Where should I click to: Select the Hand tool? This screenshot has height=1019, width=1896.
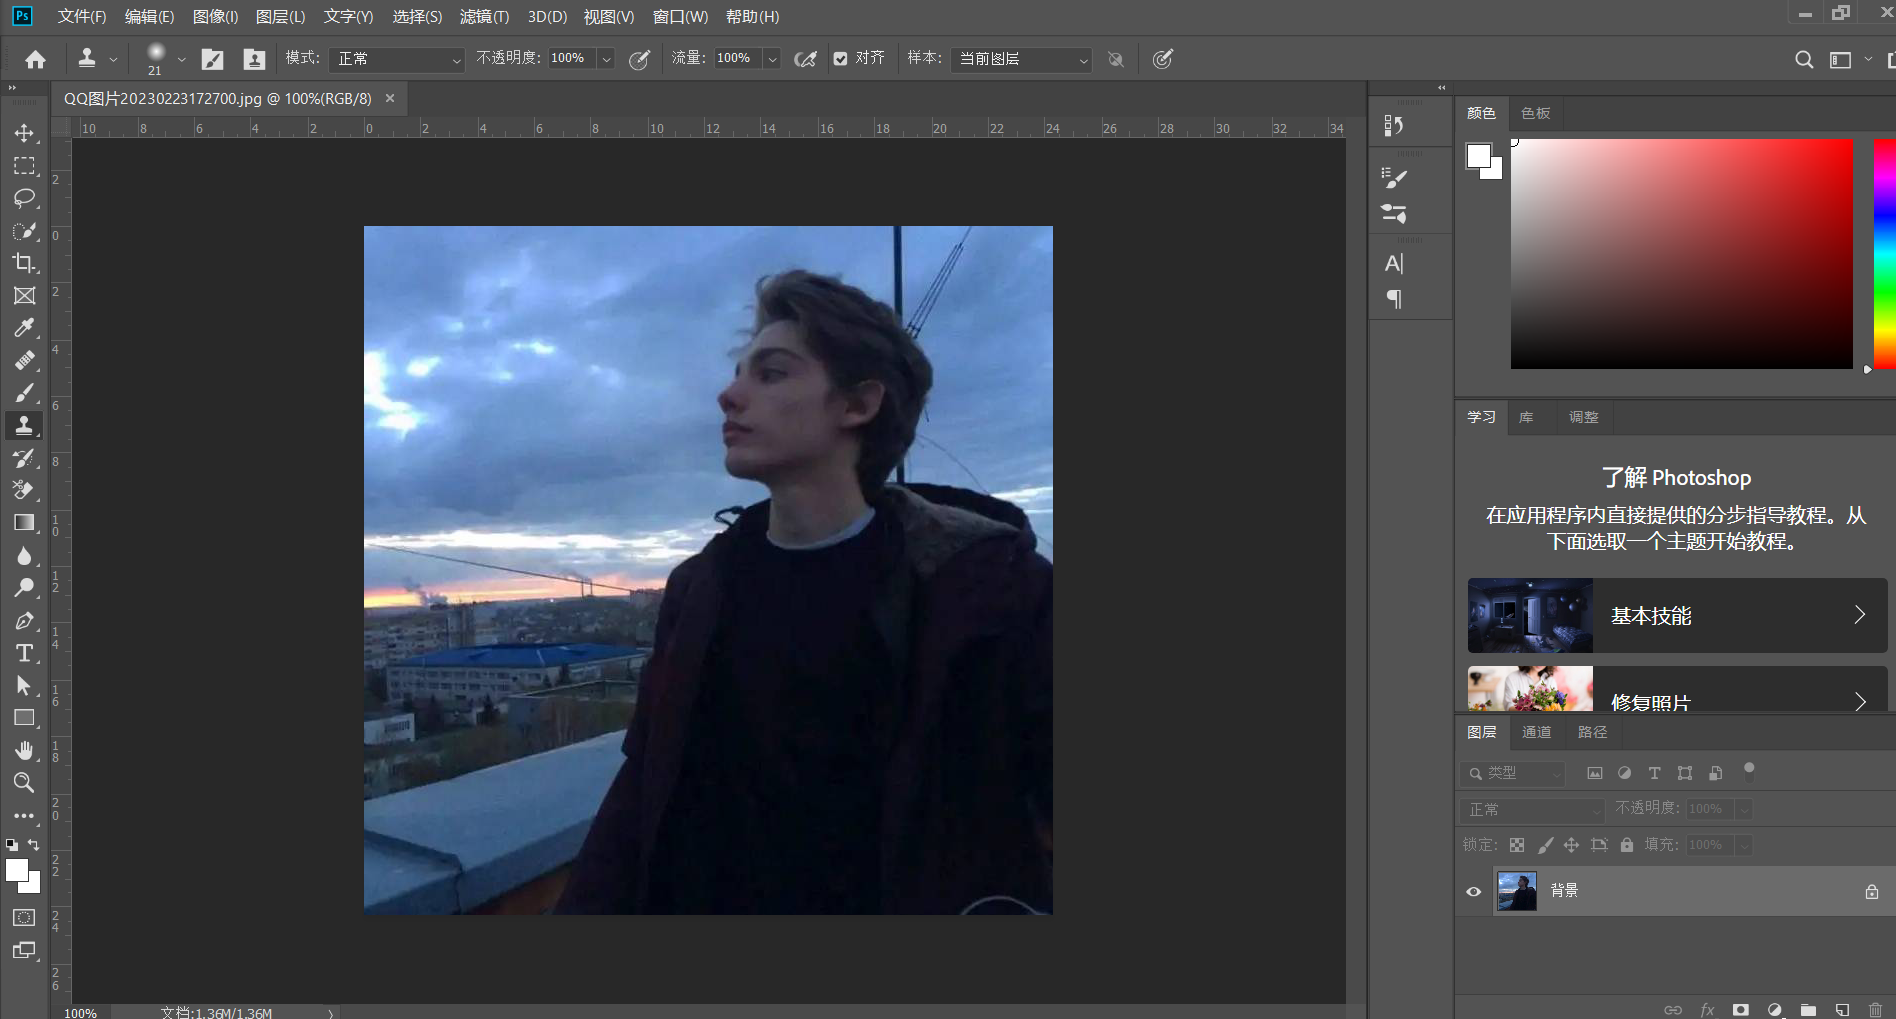pyautogui.click(x=24, y=750)
